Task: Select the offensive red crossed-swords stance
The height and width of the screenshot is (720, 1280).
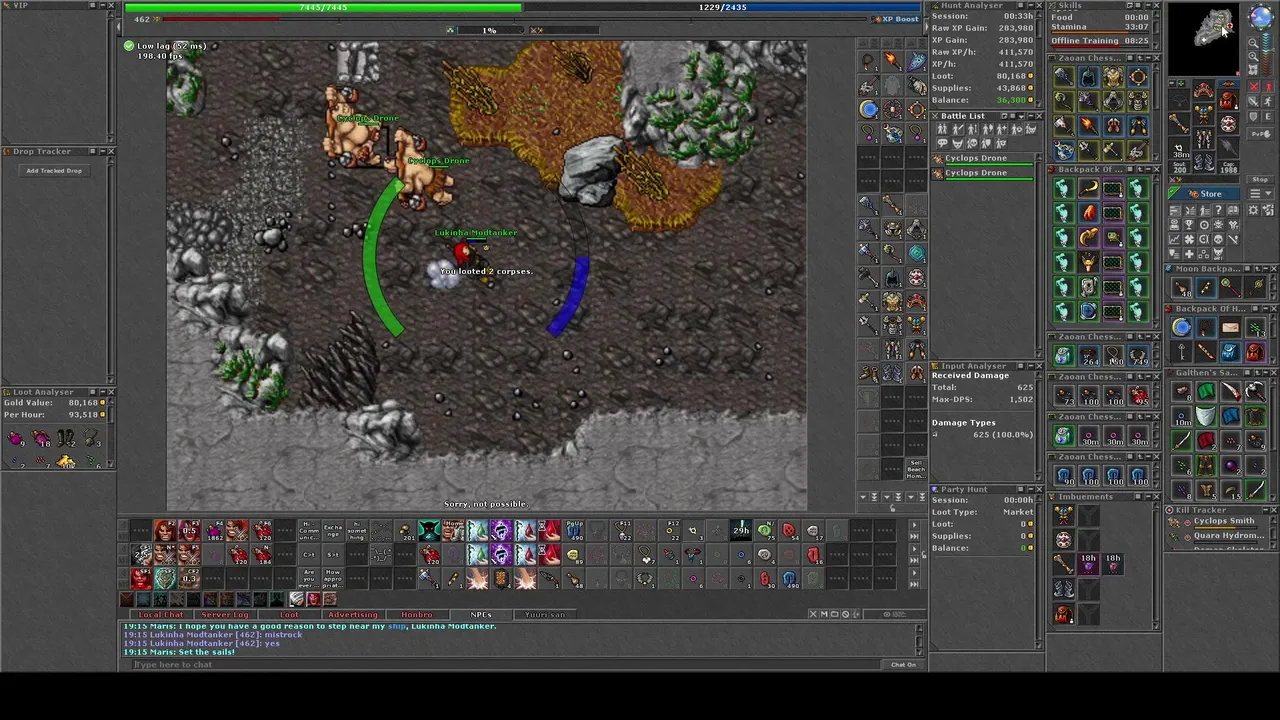Action: [1253, 87]
